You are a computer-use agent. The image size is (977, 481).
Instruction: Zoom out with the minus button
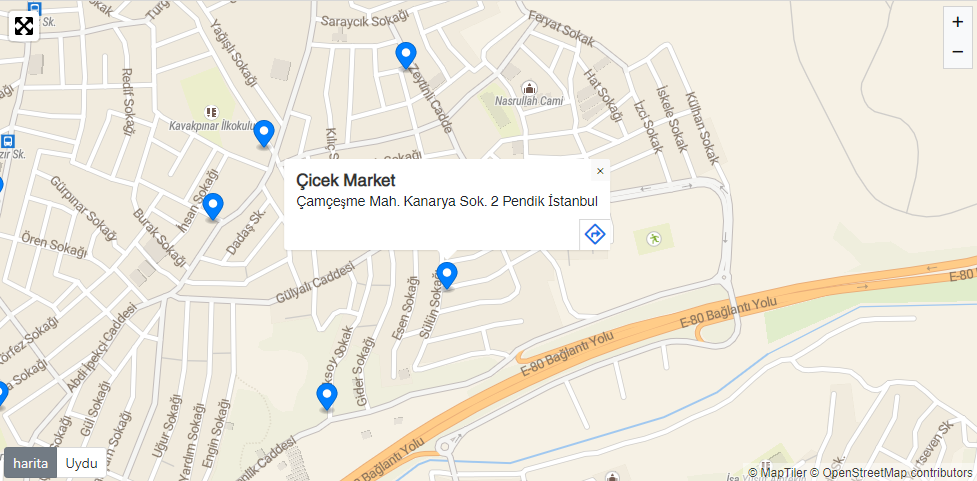[x=958, y=52]
